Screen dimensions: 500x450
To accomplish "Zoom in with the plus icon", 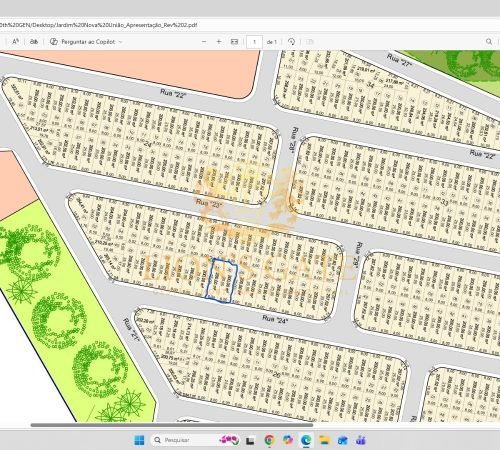I will [x=219, y=42].
